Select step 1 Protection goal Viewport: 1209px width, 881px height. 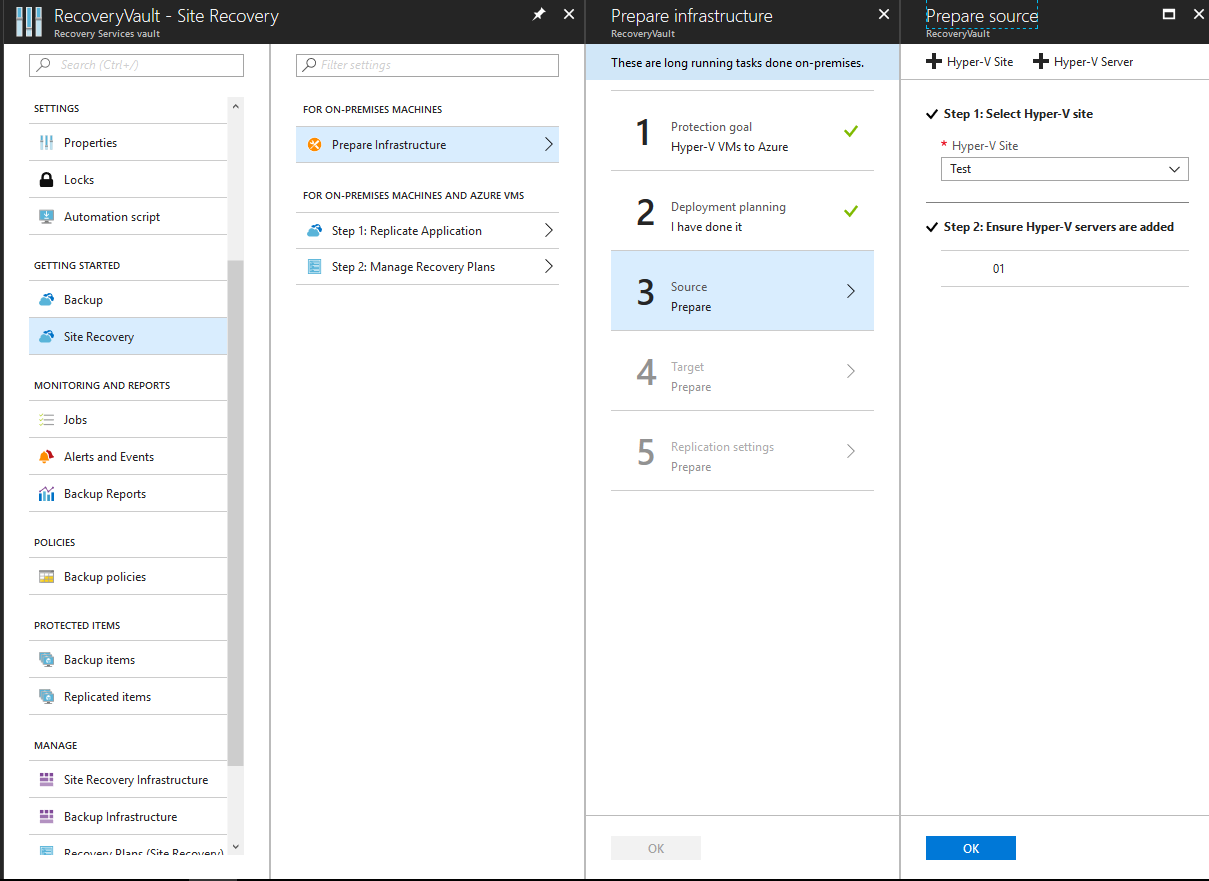click(742, 131)
